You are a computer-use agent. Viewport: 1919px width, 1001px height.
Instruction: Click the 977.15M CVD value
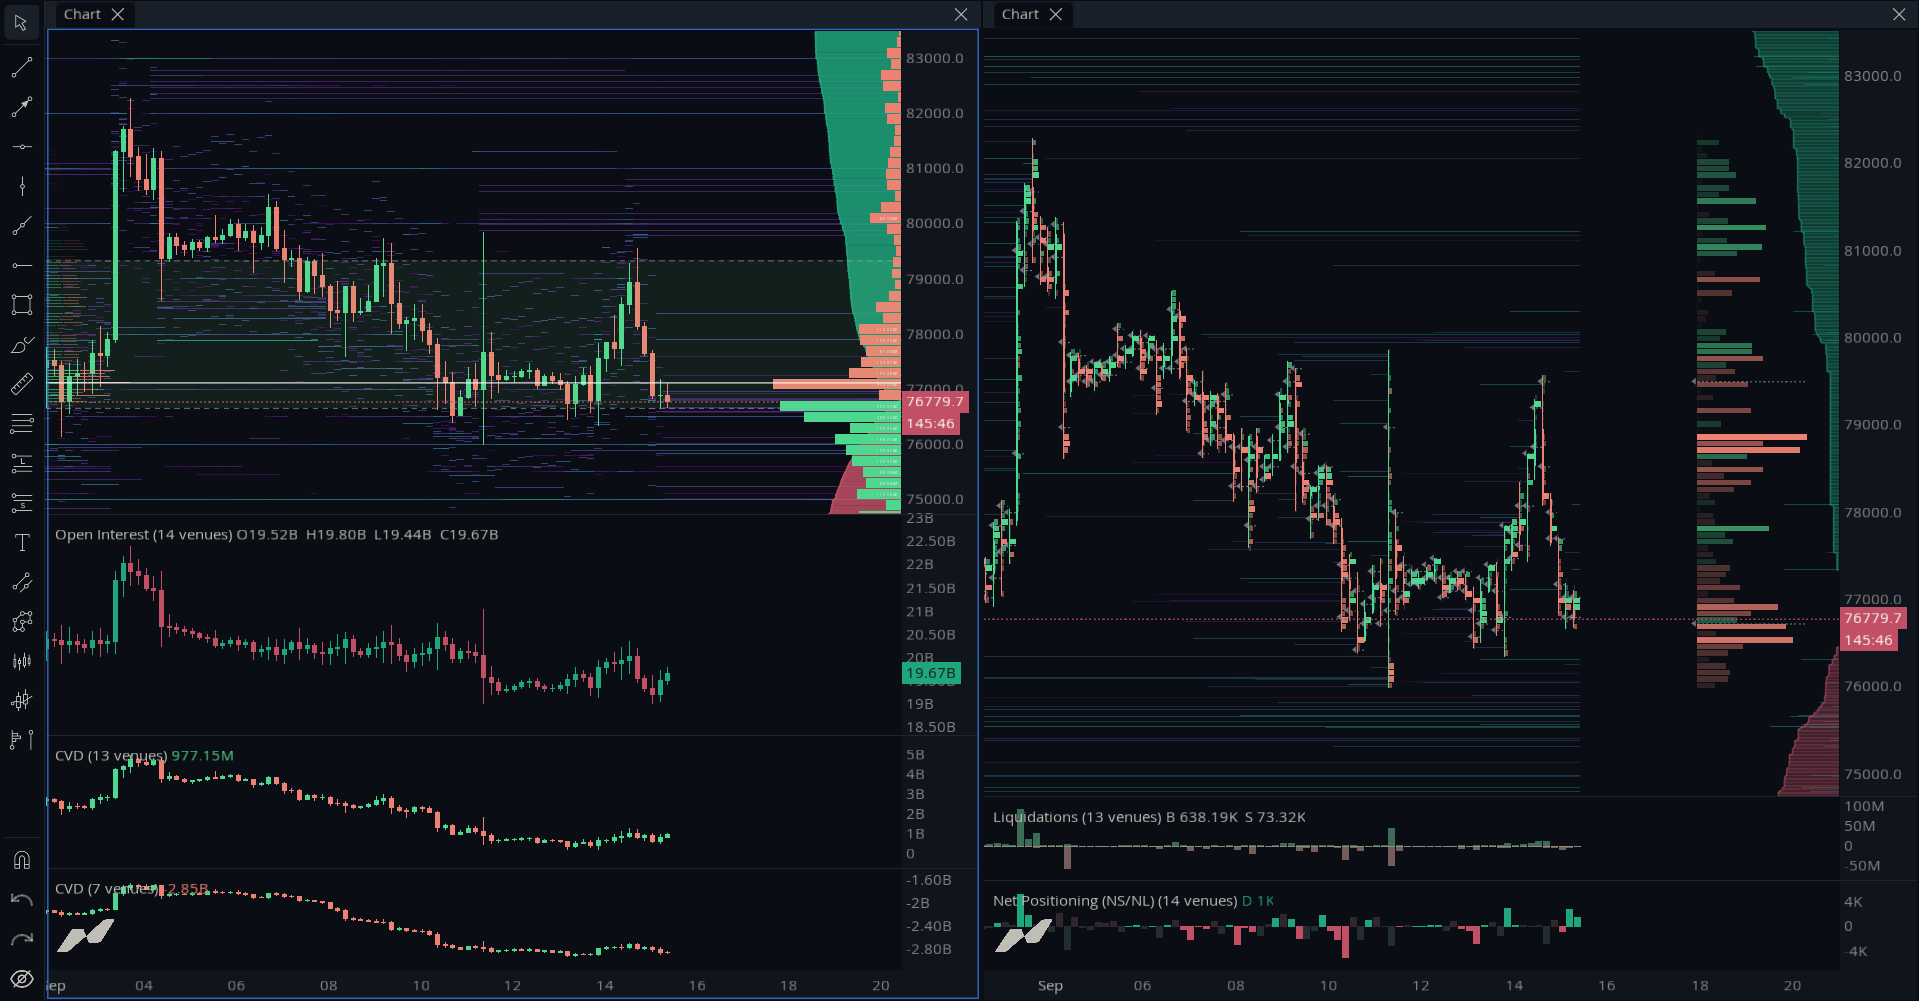[203, 756]
